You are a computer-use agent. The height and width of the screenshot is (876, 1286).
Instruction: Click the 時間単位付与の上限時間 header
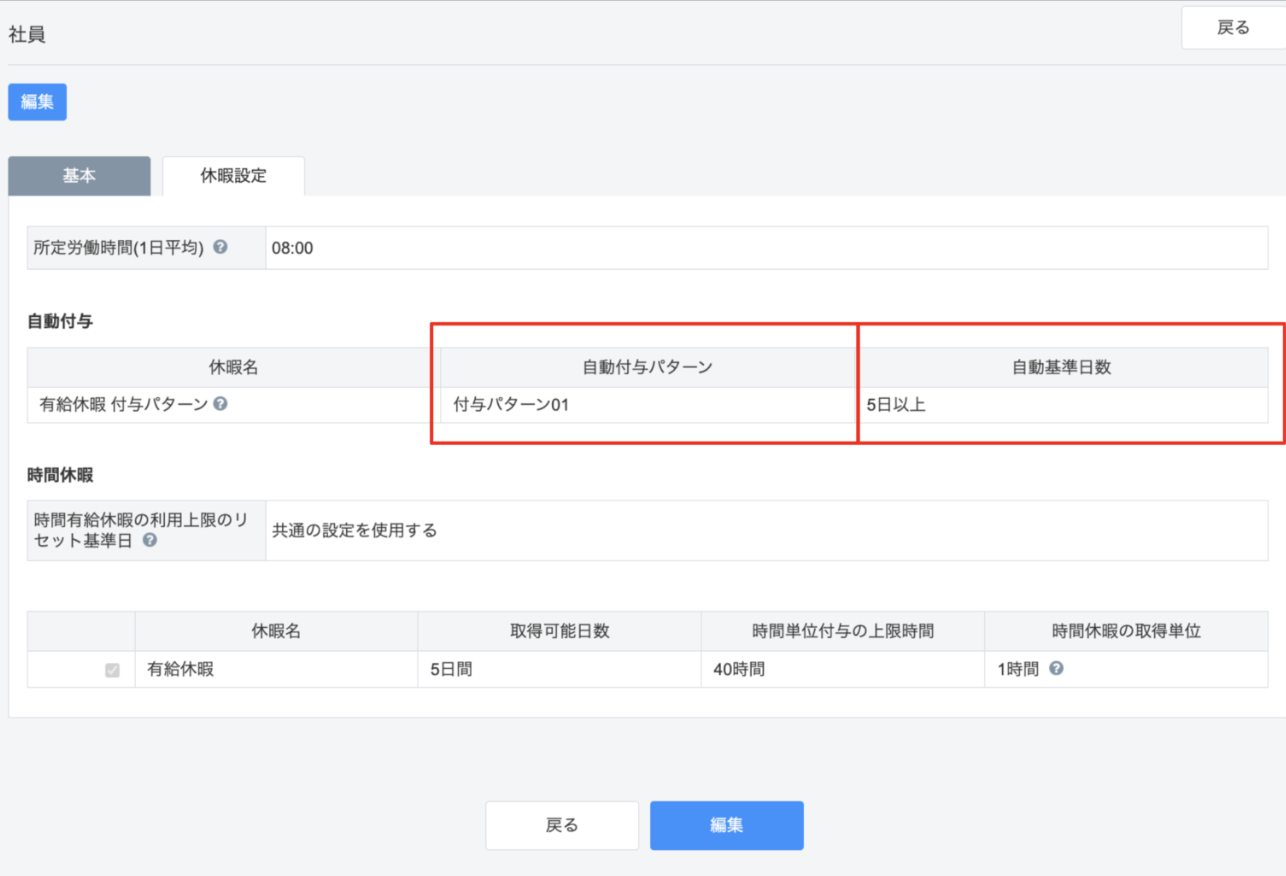click(x=843, y=631)
